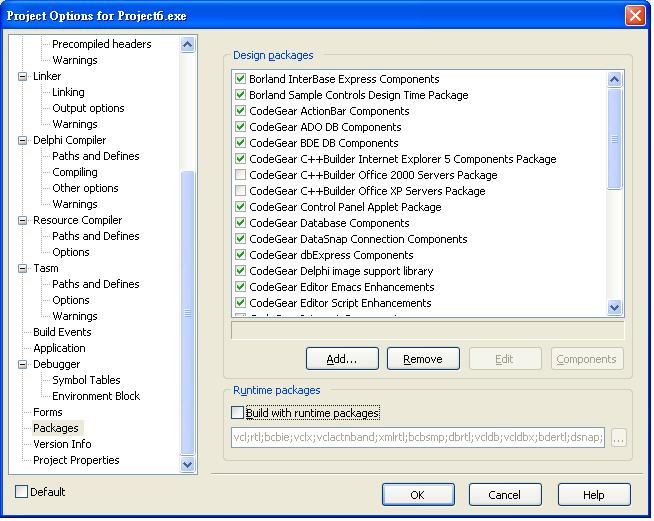Click the Cancel button
654x521 pixels.
(505, 494)
